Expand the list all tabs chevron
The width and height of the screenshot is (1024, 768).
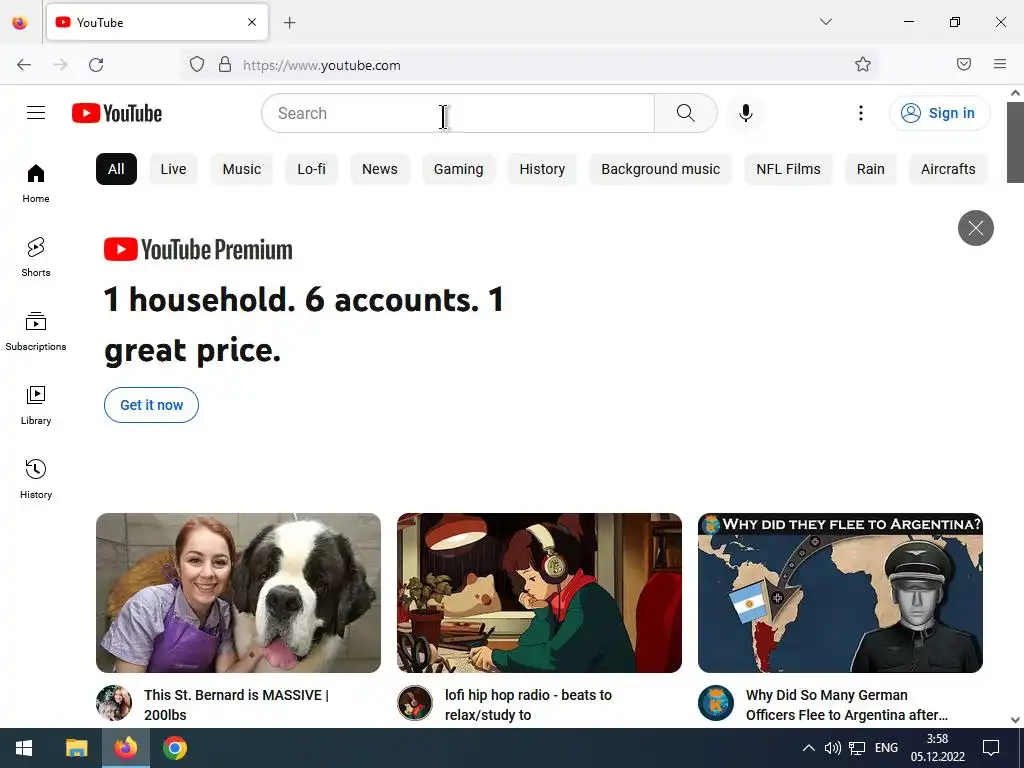[x=826, y=22]
